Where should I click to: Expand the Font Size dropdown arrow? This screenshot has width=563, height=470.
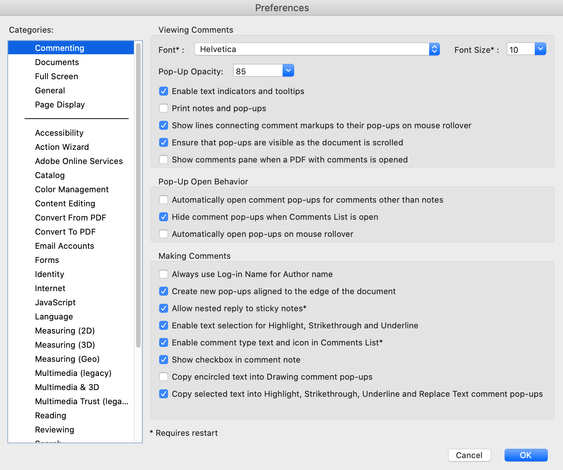(540, 49)
